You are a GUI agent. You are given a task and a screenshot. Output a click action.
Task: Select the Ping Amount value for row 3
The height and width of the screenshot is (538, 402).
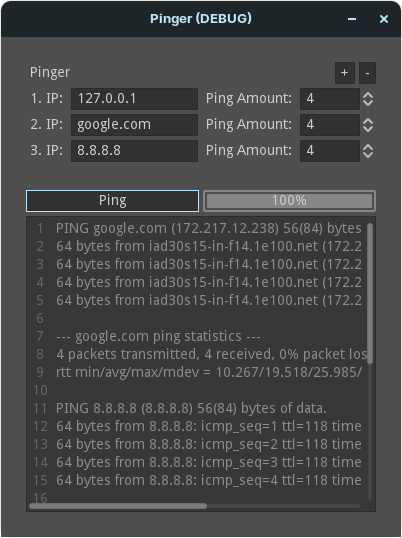[330, 151]
